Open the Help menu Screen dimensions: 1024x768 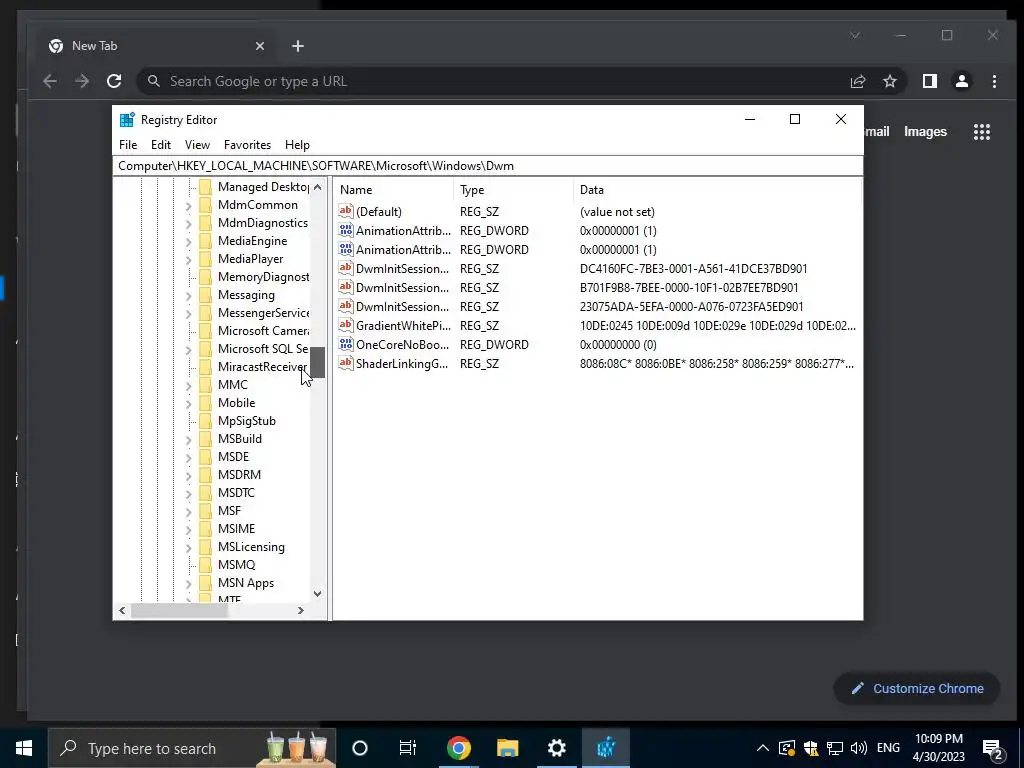(x=297, y=145)
